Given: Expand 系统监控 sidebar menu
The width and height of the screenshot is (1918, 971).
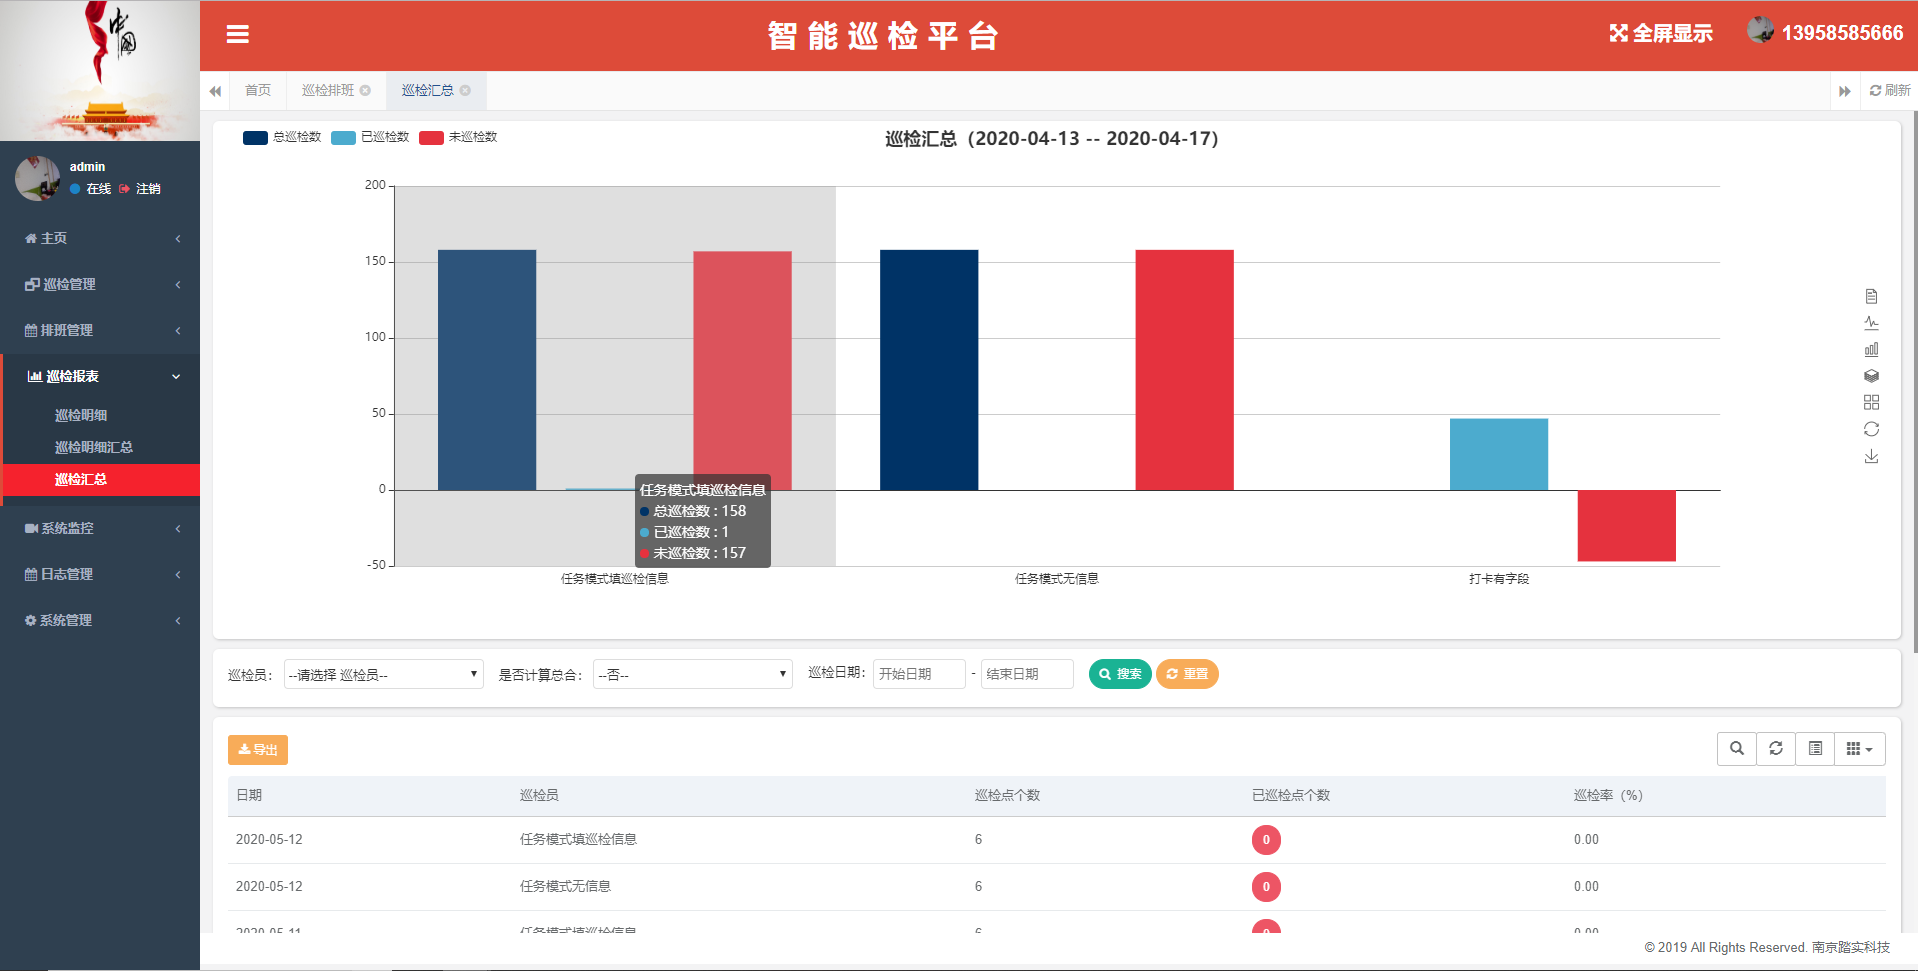Looking at the screenshot, I should (x=100, y=528).
